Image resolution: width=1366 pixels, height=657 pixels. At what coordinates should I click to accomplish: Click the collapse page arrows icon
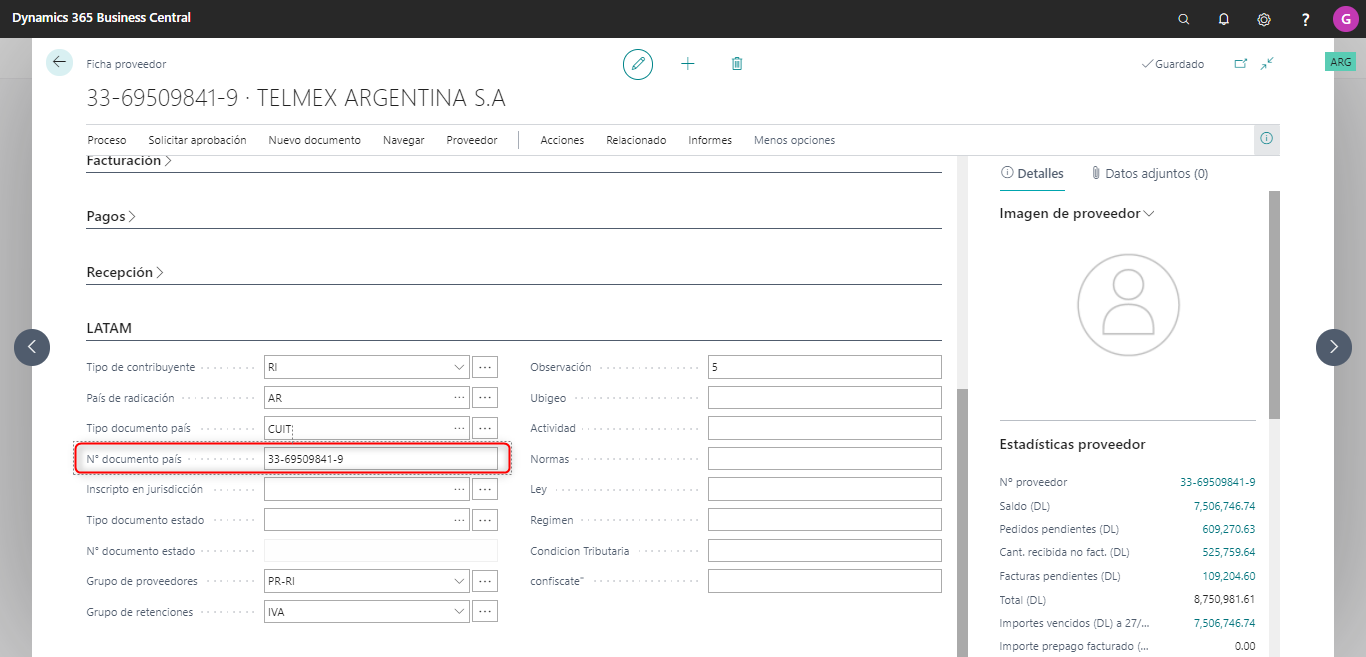click(x=1267, y=63)
